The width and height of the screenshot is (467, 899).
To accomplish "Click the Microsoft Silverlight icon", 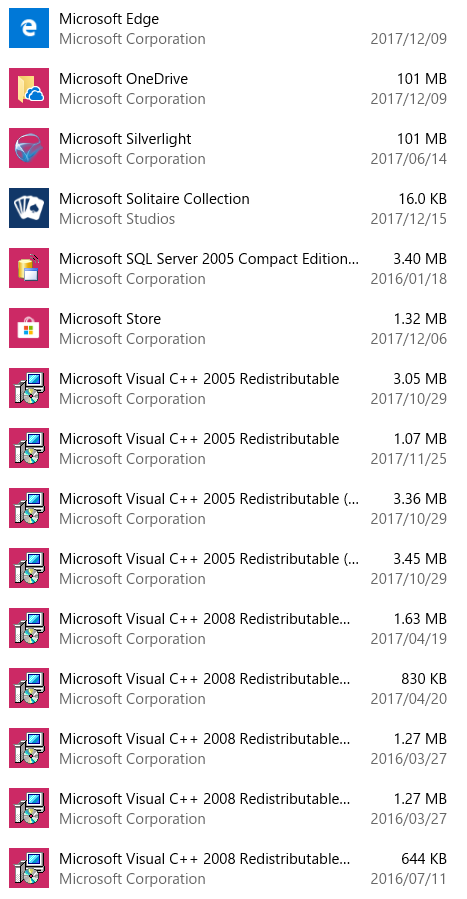I will [x=29, y=148].
